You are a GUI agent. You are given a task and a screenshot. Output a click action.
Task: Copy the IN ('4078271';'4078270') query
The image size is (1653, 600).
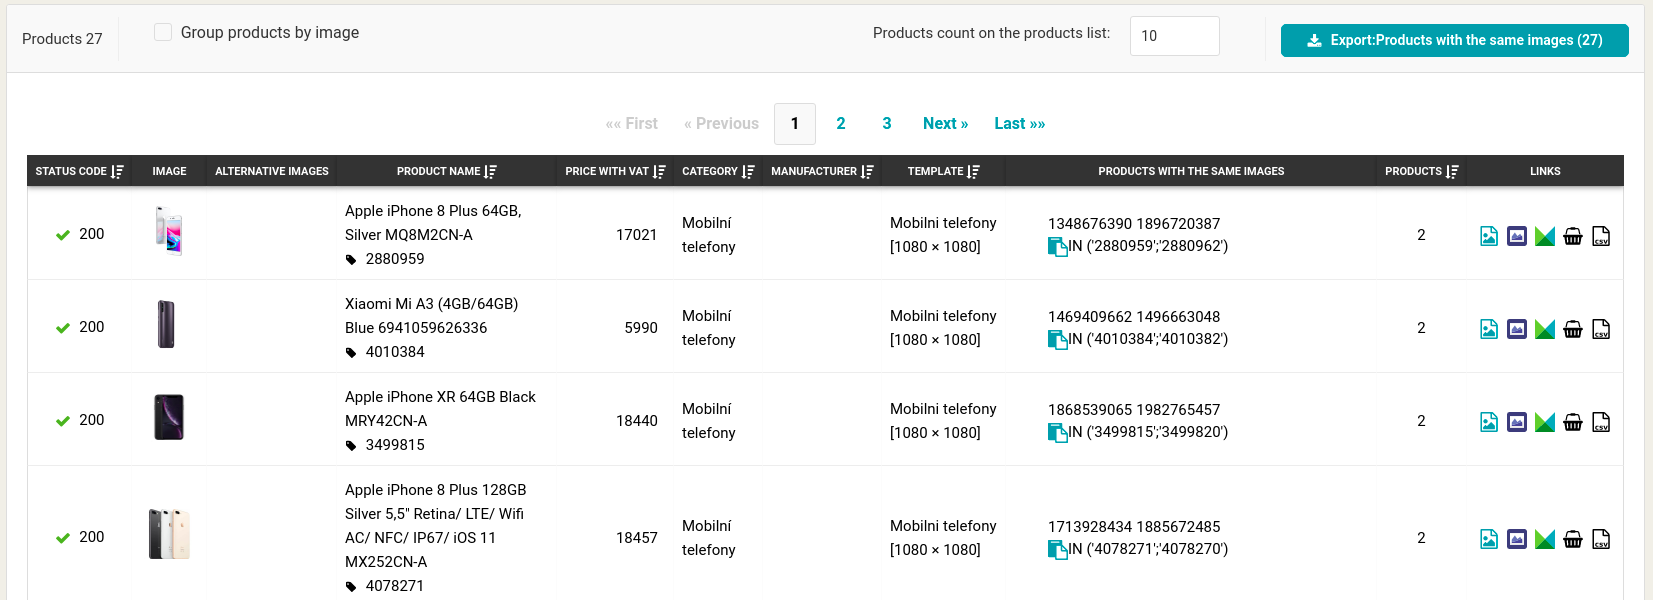pos(1057,549)
